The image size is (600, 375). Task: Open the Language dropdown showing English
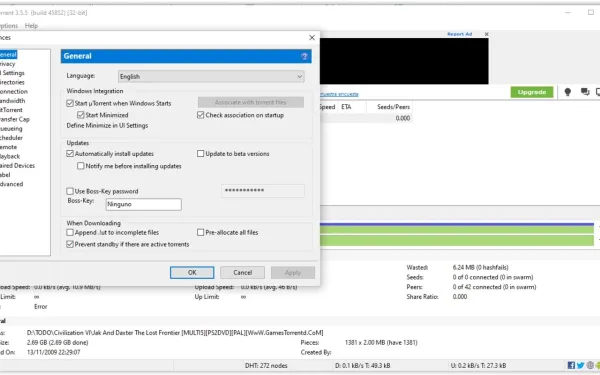click(x=211, y=77)
